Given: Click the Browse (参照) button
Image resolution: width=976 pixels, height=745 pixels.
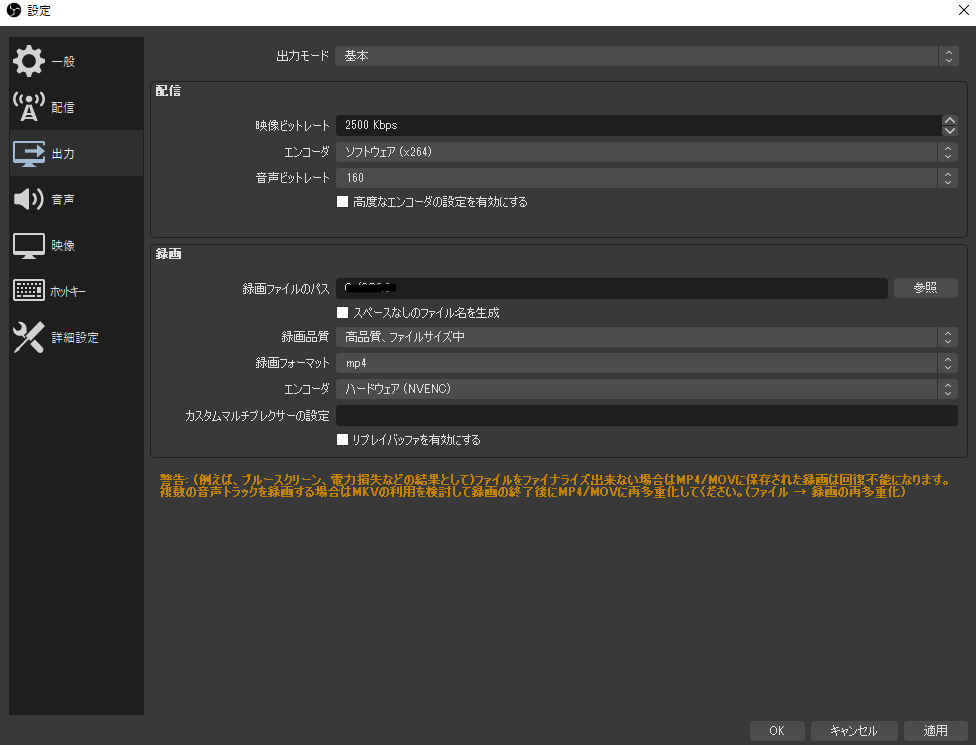Looking at the screenshot, I should click(x=925, y=288).
